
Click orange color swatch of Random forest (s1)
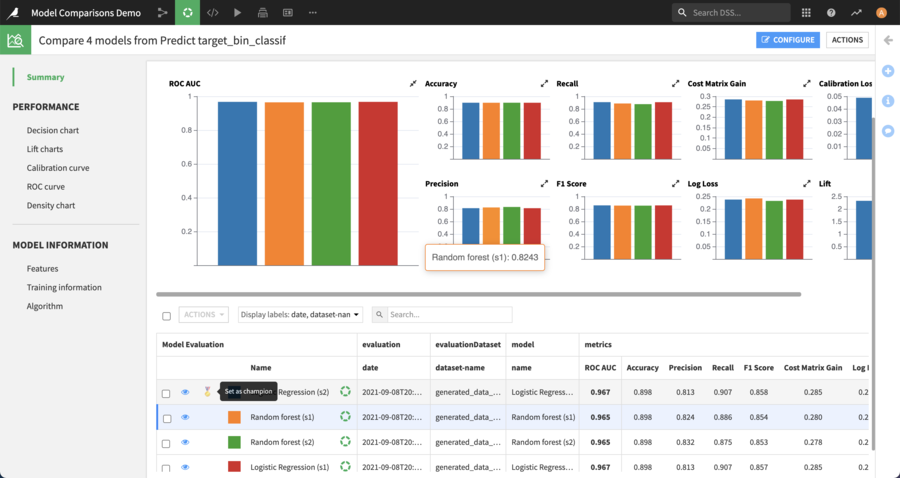234,417
